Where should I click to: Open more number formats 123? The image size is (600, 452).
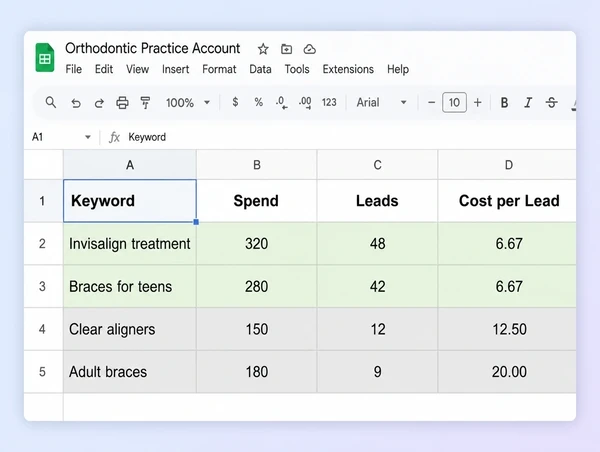click(x=329, y=102)
